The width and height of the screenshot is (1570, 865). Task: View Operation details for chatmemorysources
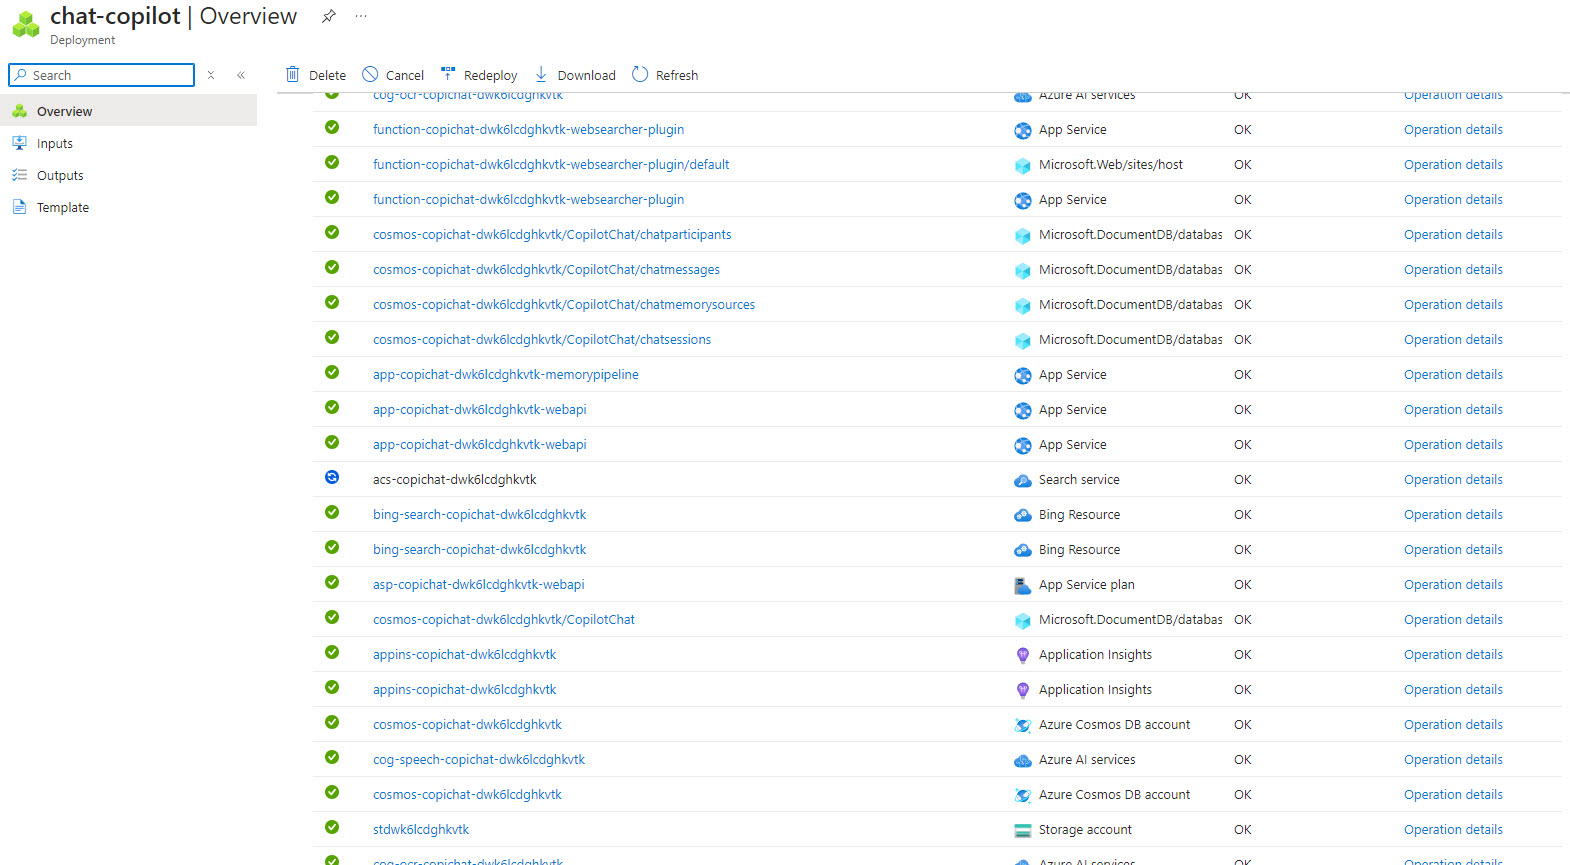1453,305
